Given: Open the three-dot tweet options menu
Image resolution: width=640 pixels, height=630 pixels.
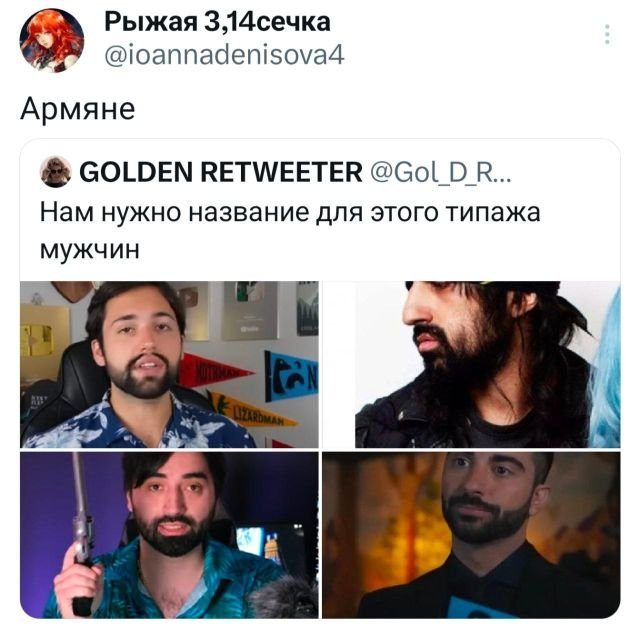Looking at the screenshot, I should pyautogui.click(x=607, y=34).
